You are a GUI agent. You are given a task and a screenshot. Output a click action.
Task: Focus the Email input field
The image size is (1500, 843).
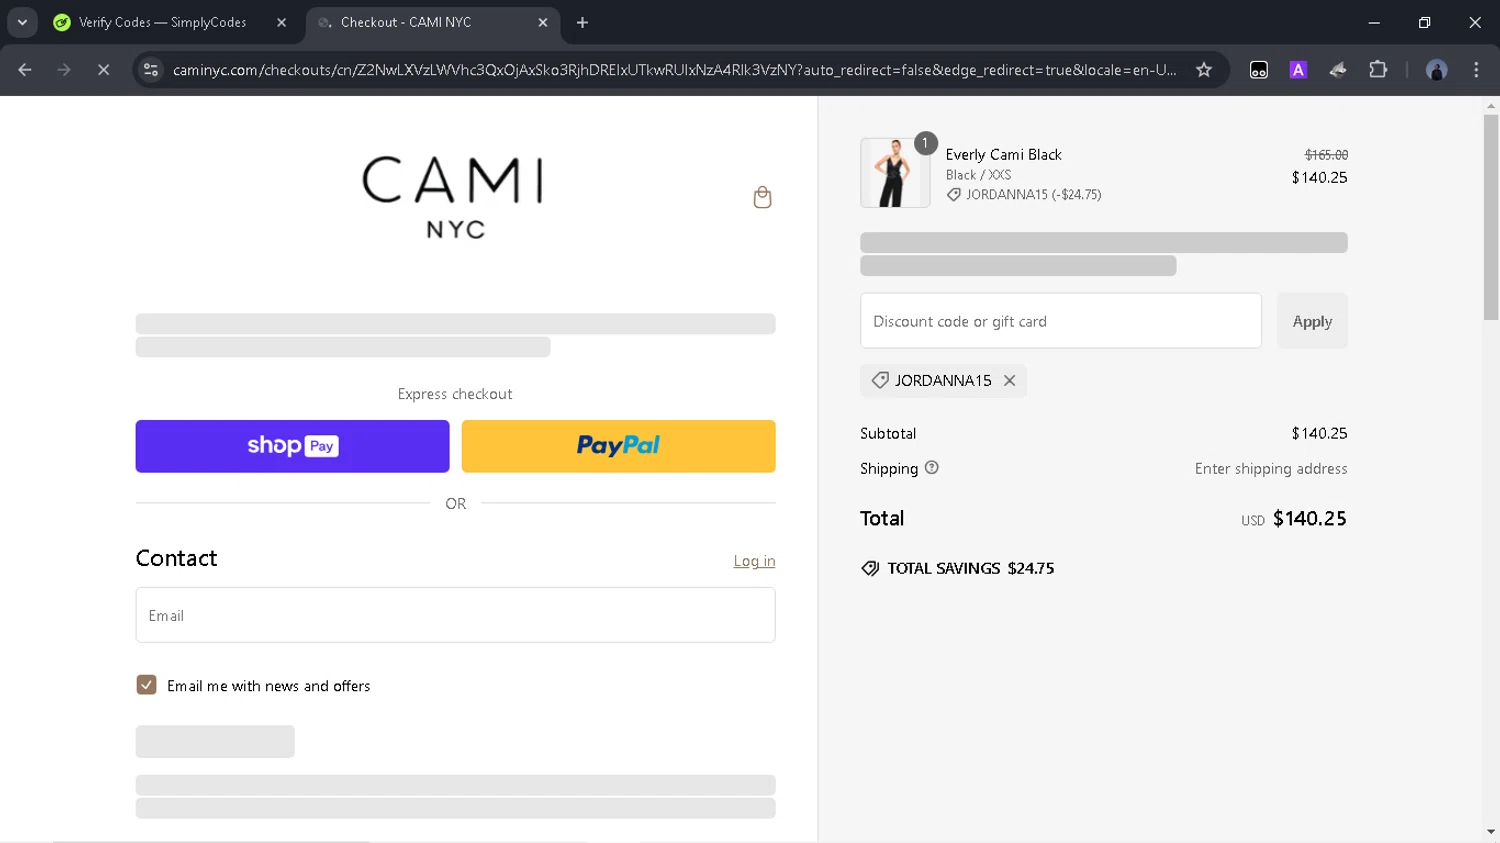tap(455, 615)
